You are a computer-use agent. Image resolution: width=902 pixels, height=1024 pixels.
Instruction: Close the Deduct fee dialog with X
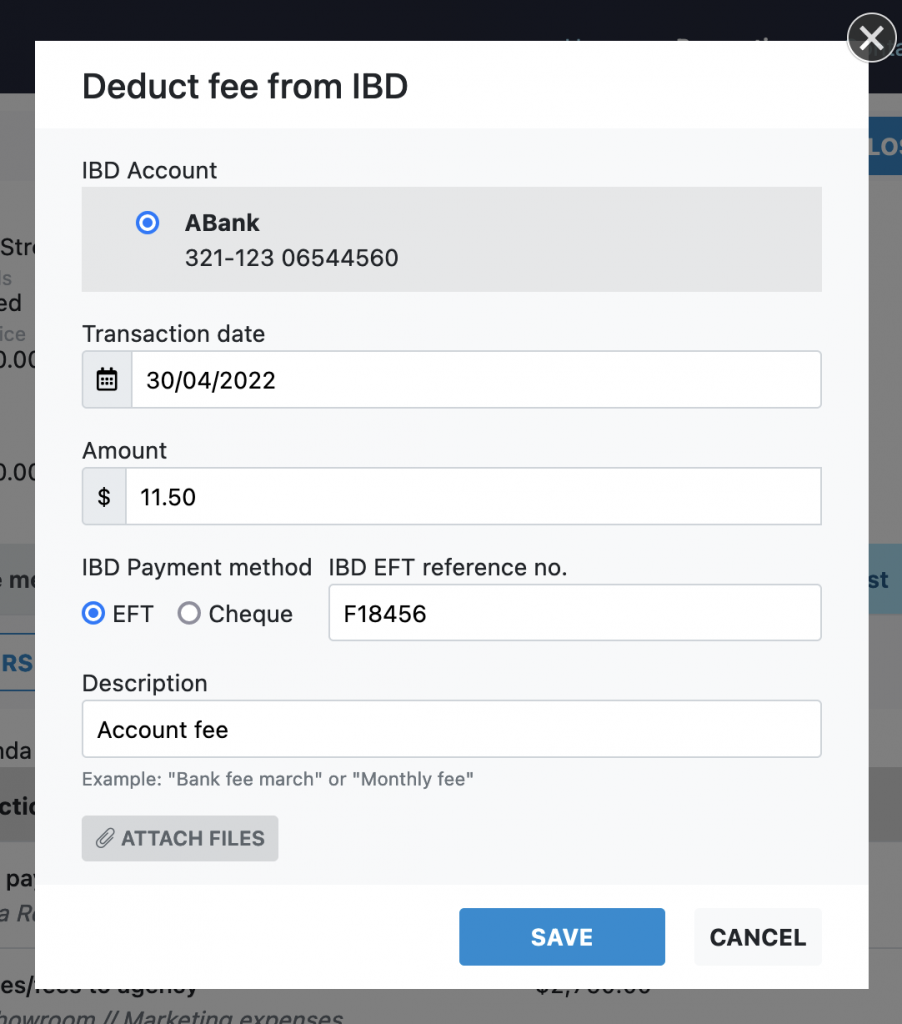click(871, 39)
